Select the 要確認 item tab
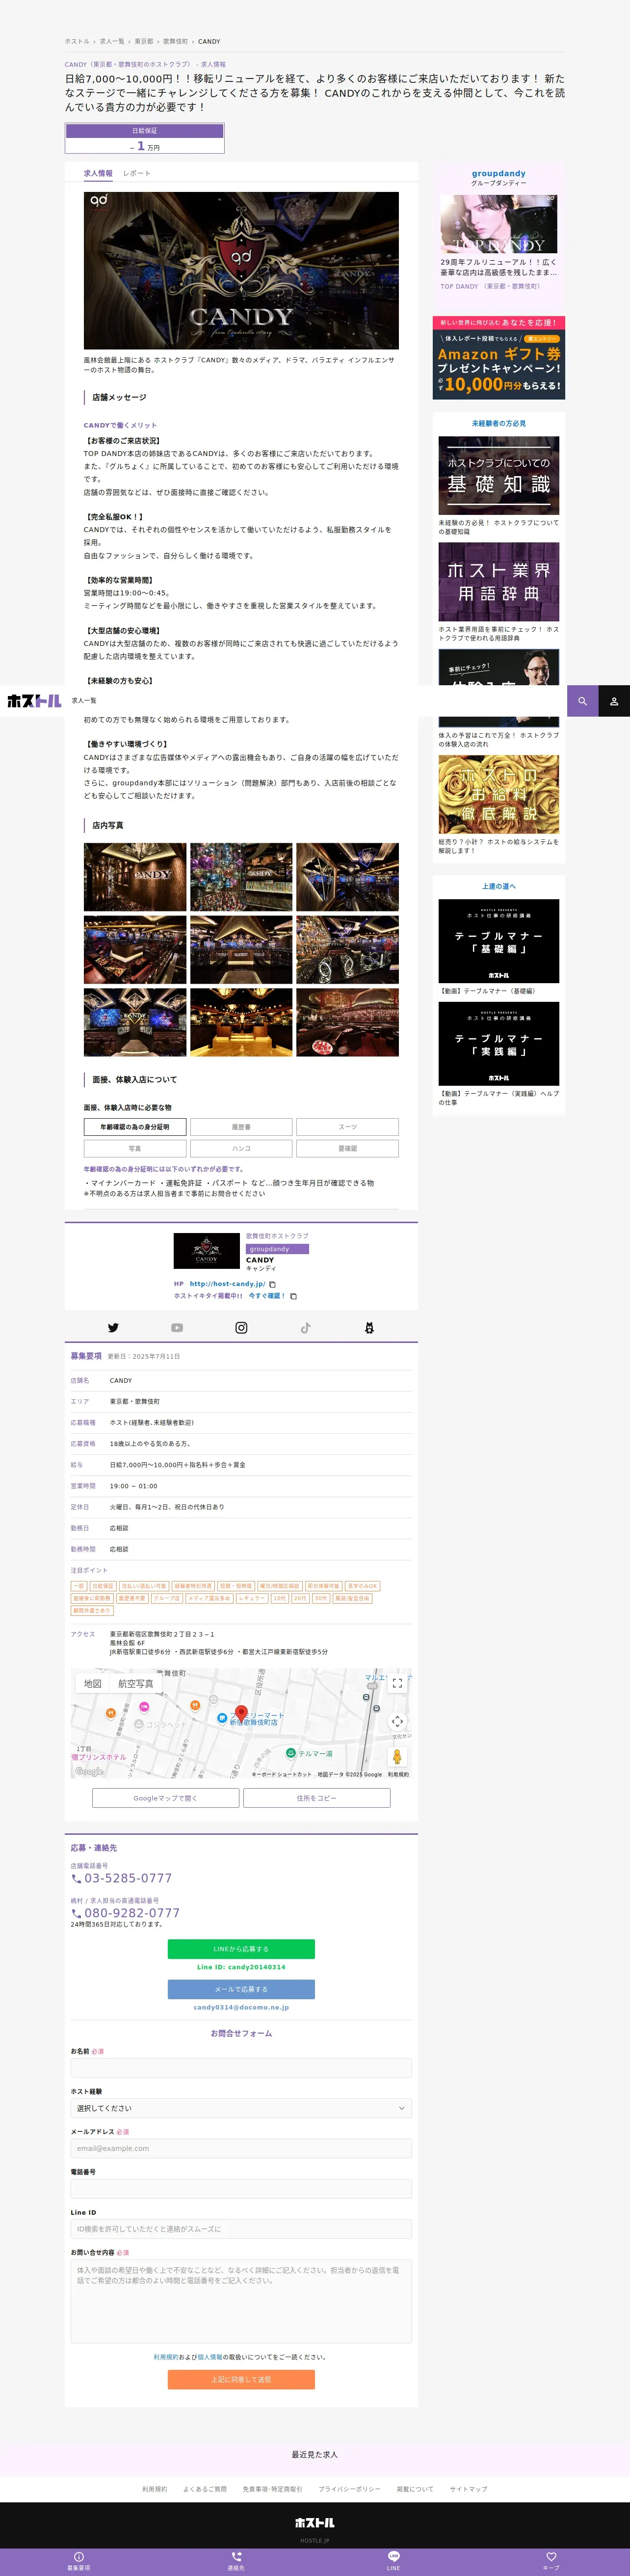Viewport: 630px width, 2576px height. (x=347, y=1149)
